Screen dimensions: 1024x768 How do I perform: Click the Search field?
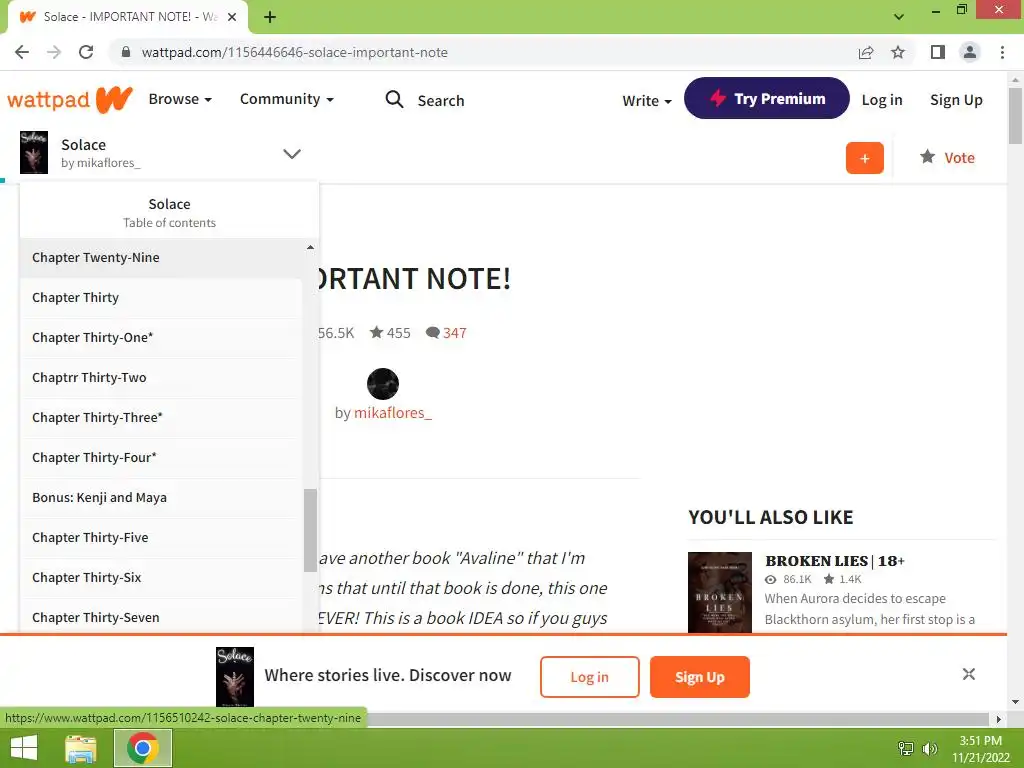[x=441, y=101]
